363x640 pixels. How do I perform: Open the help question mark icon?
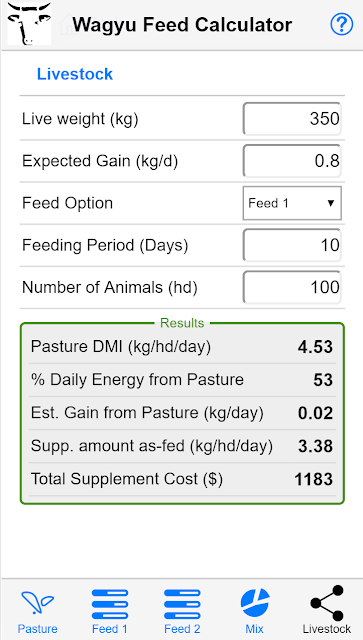coord(341,24)
